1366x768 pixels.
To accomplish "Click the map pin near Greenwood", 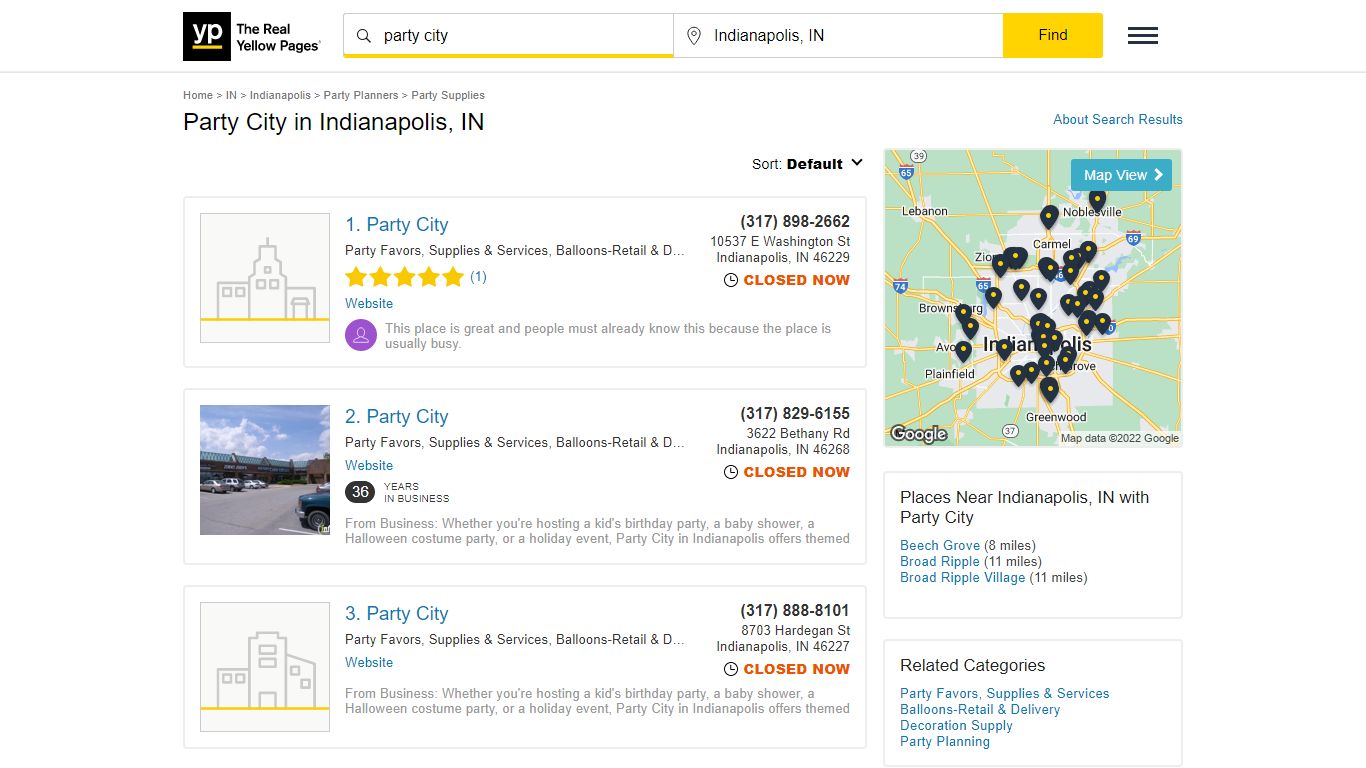I will [1049, 390].
